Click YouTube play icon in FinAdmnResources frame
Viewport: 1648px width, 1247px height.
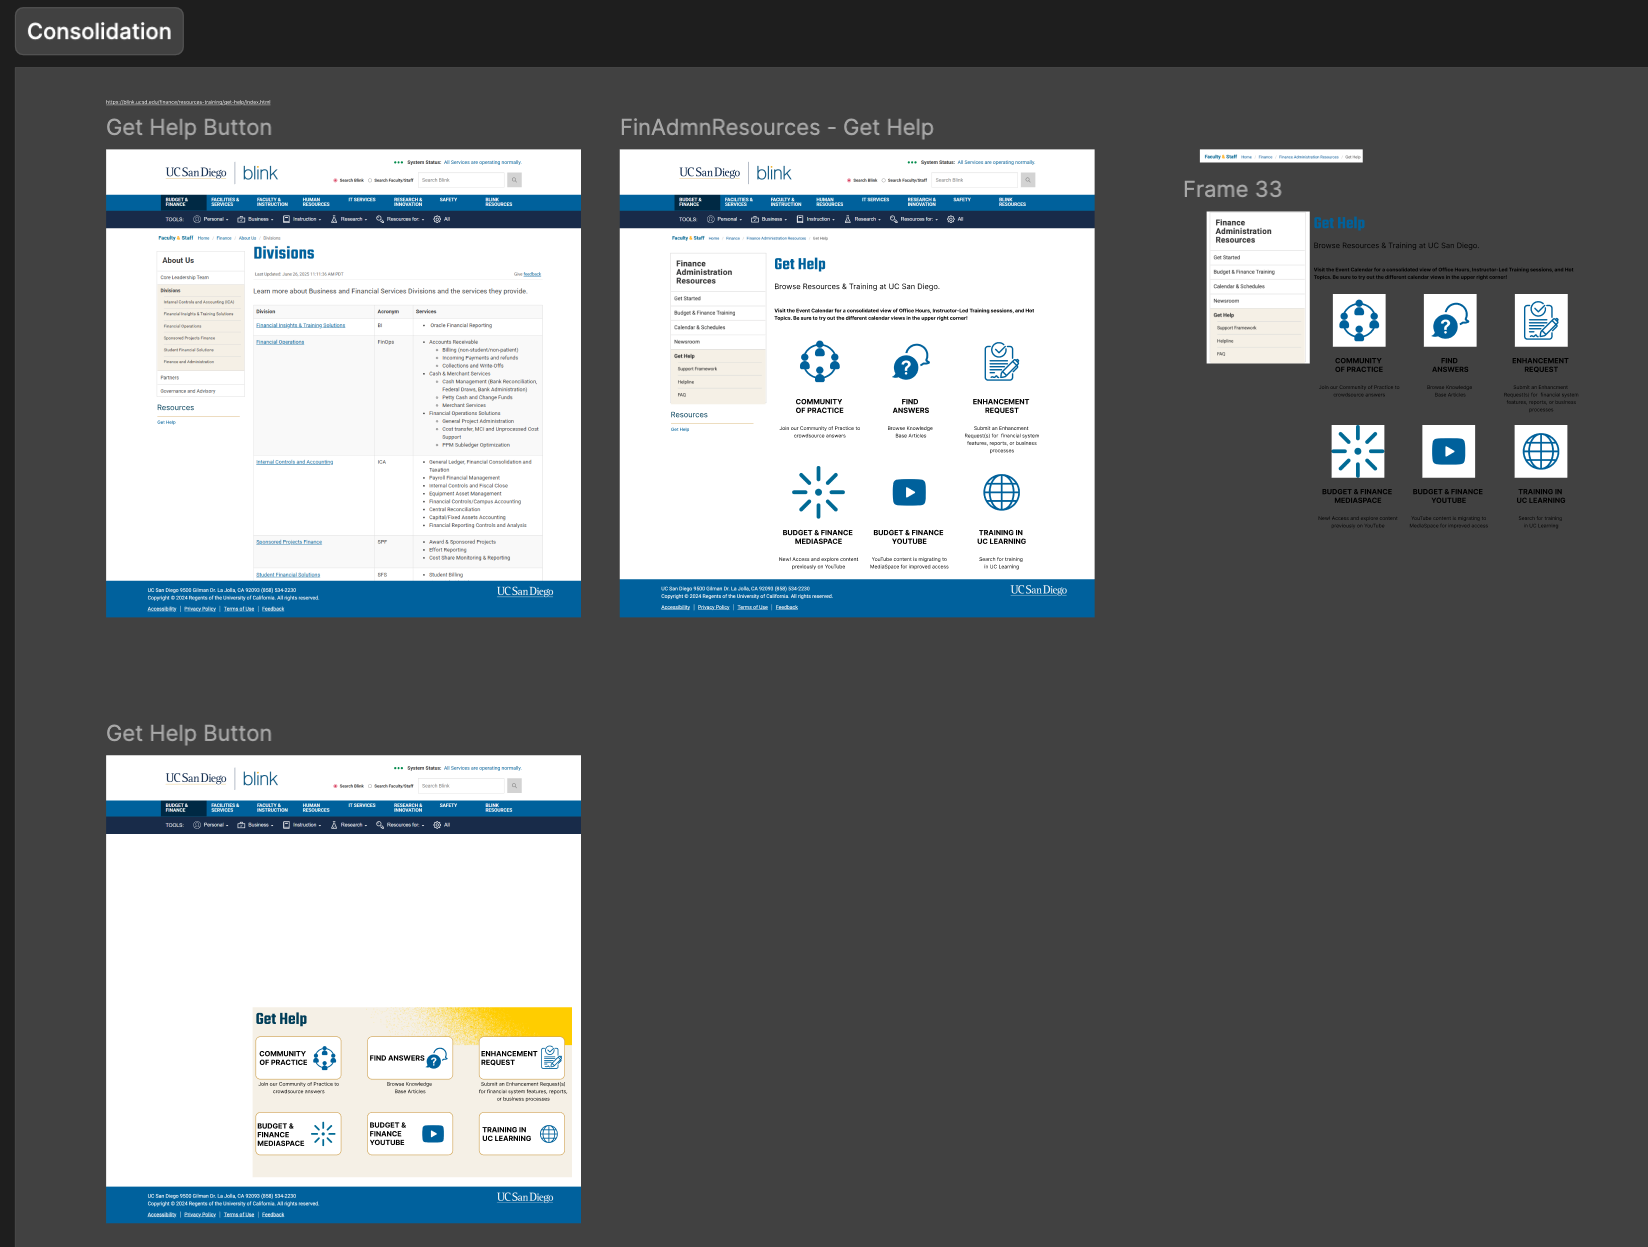pos(909,492)
